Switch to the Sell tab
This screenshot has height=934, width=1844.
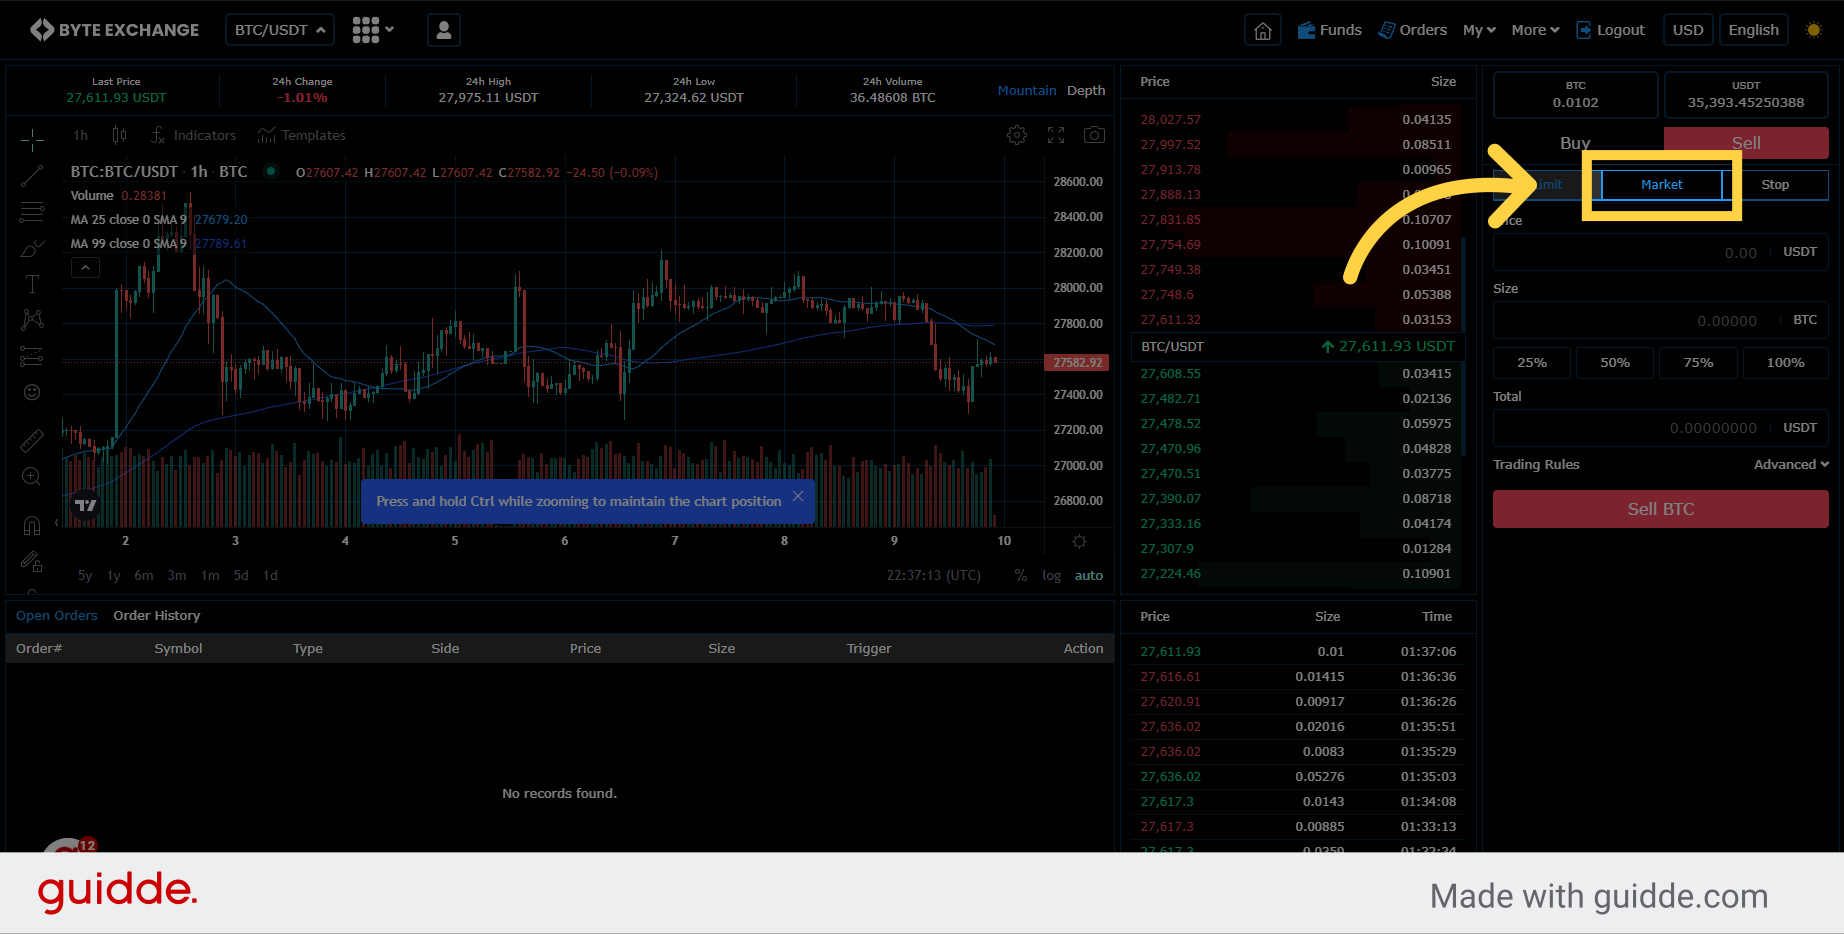click(x=1746, y=143)
